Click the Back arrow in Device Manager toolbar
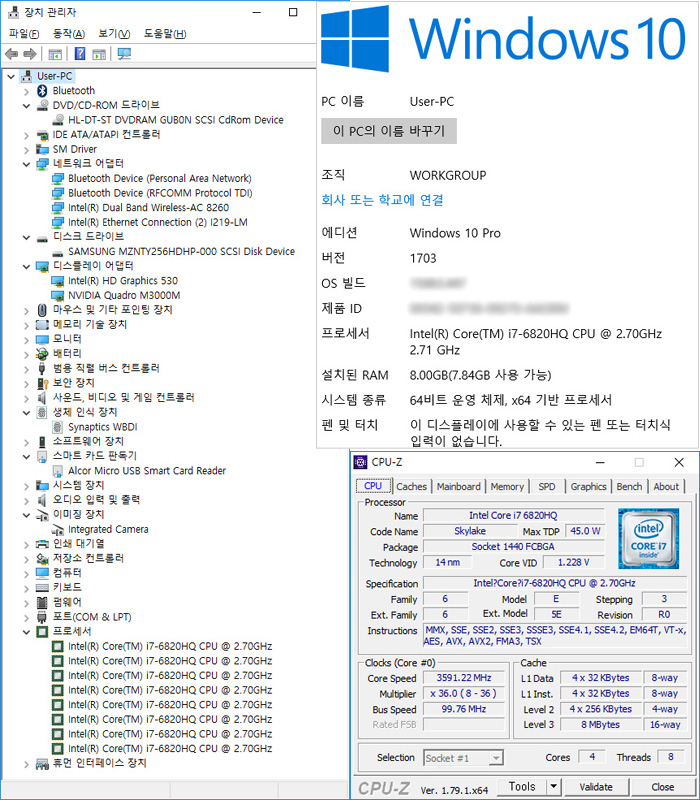700x802 pixels. tap(11, 54)
